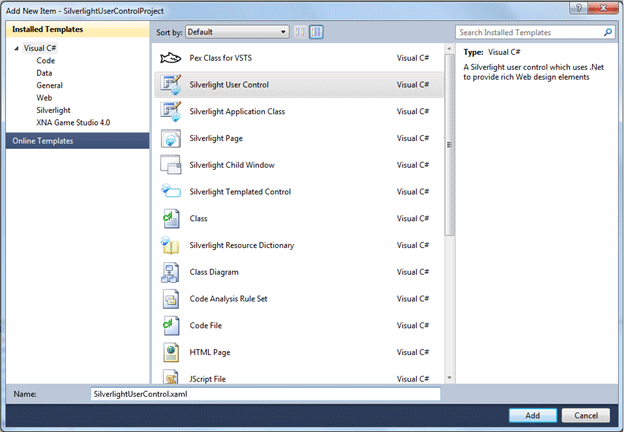The height and width of the screenshot is (432, 624).
Task: Select the General category
Action: tap(49, 85)
